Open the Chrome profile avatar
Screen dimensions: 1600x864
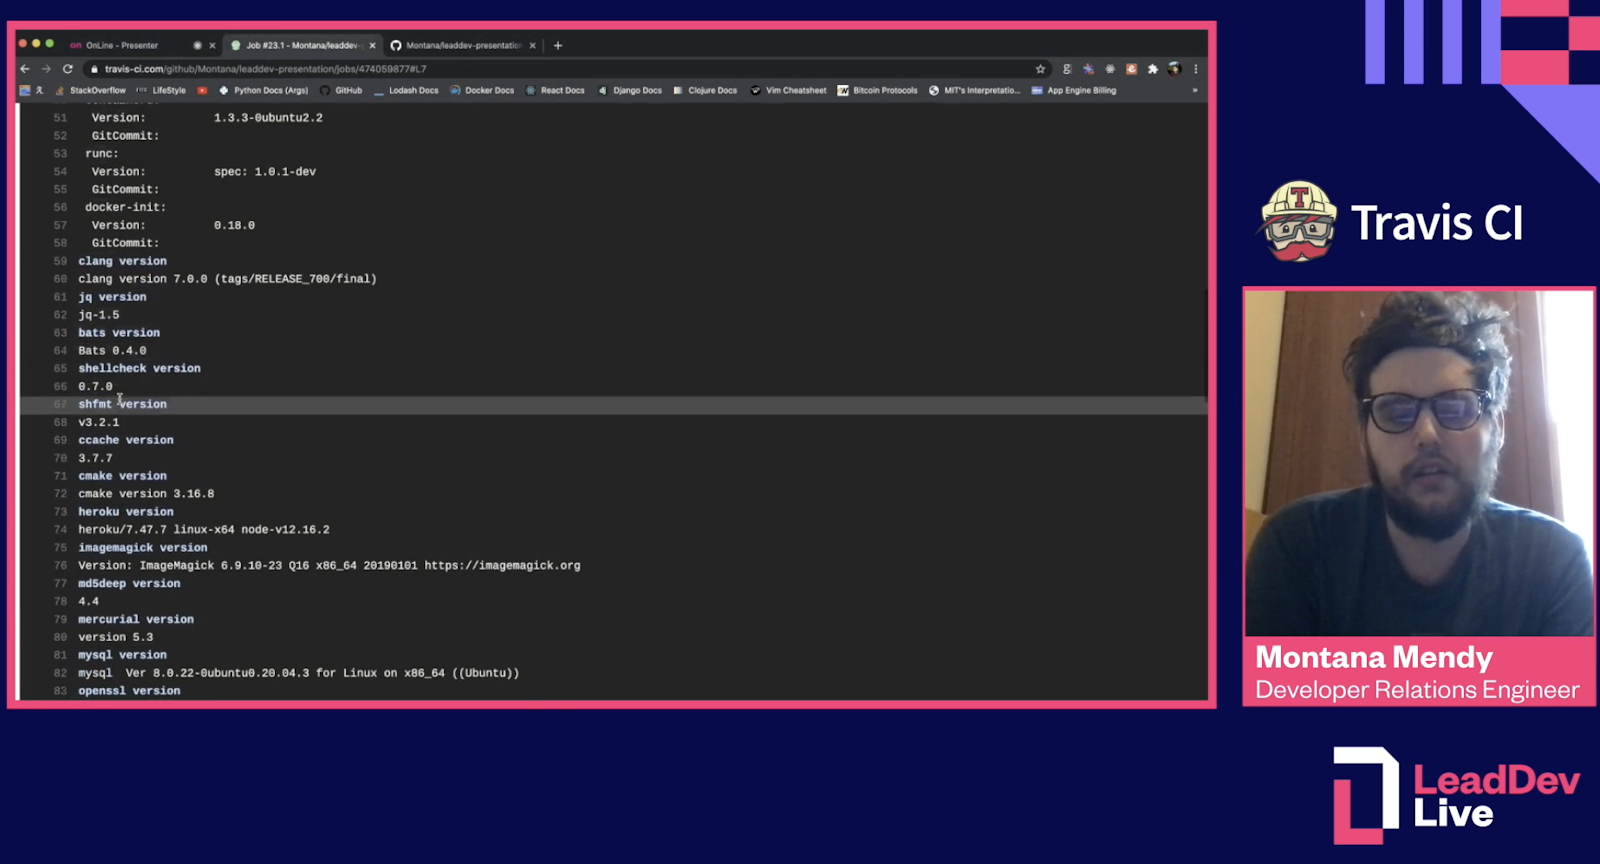[1174, 69]
